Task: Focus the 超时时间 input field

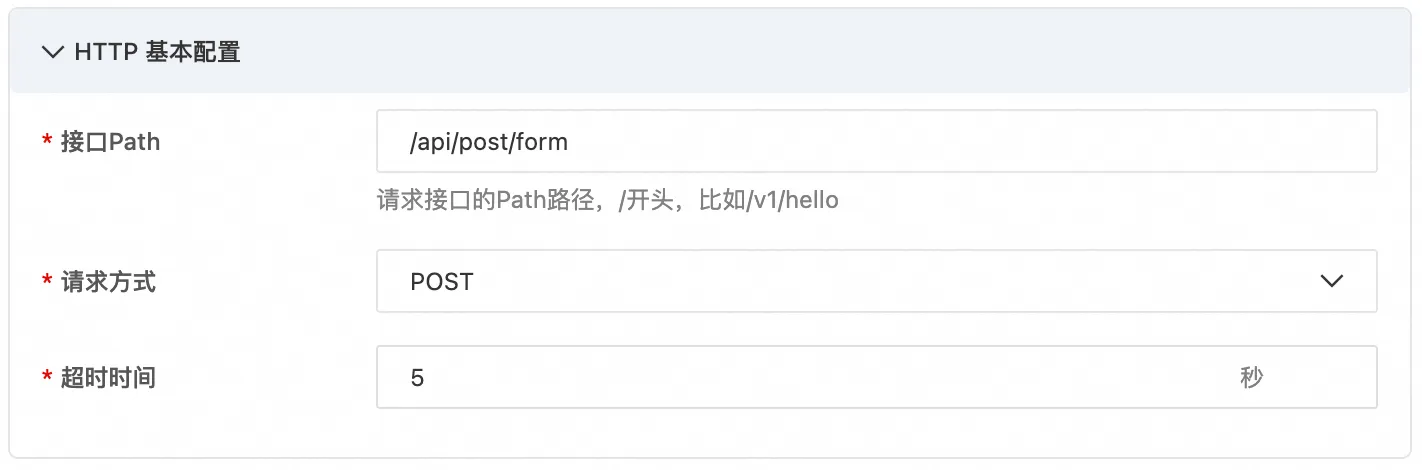Action: coord(877,377)
